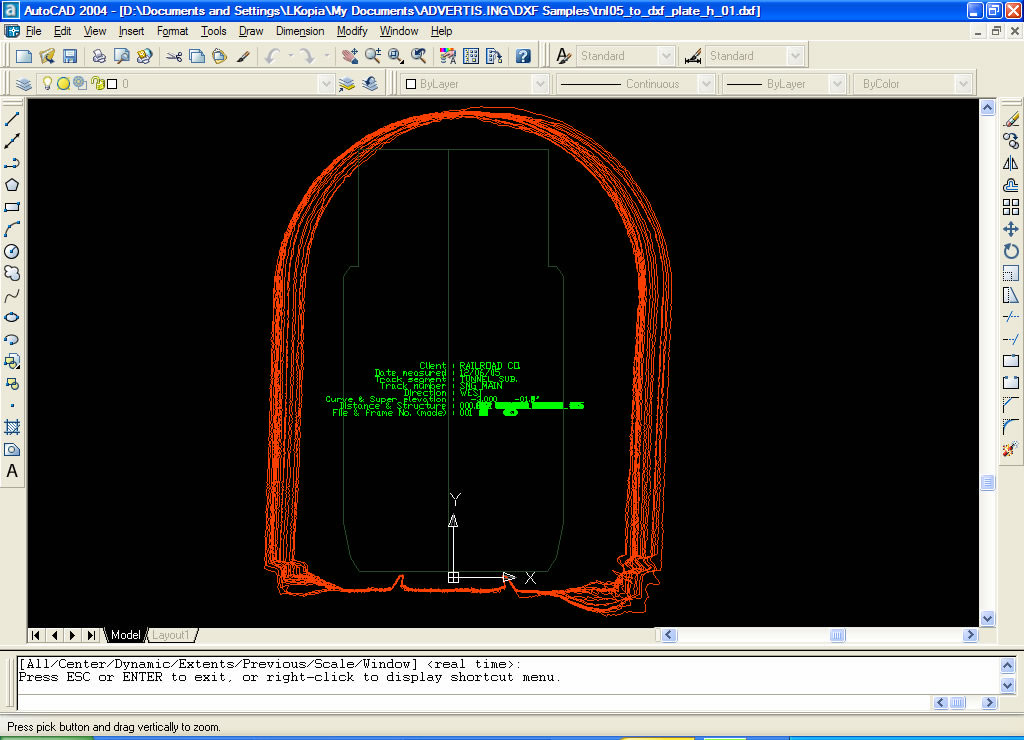Open the Draw menu
1024x740 pixels.
(x=251, y=31)
